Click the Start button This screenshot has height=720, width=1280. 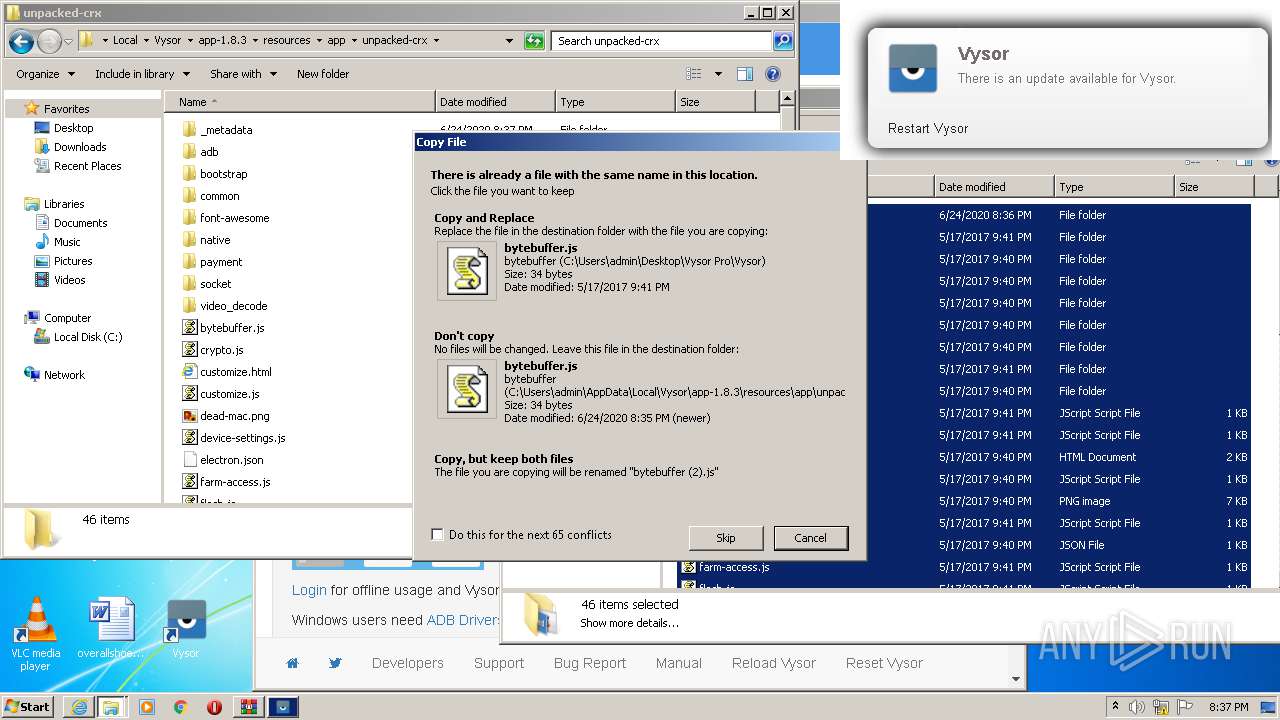27,707
